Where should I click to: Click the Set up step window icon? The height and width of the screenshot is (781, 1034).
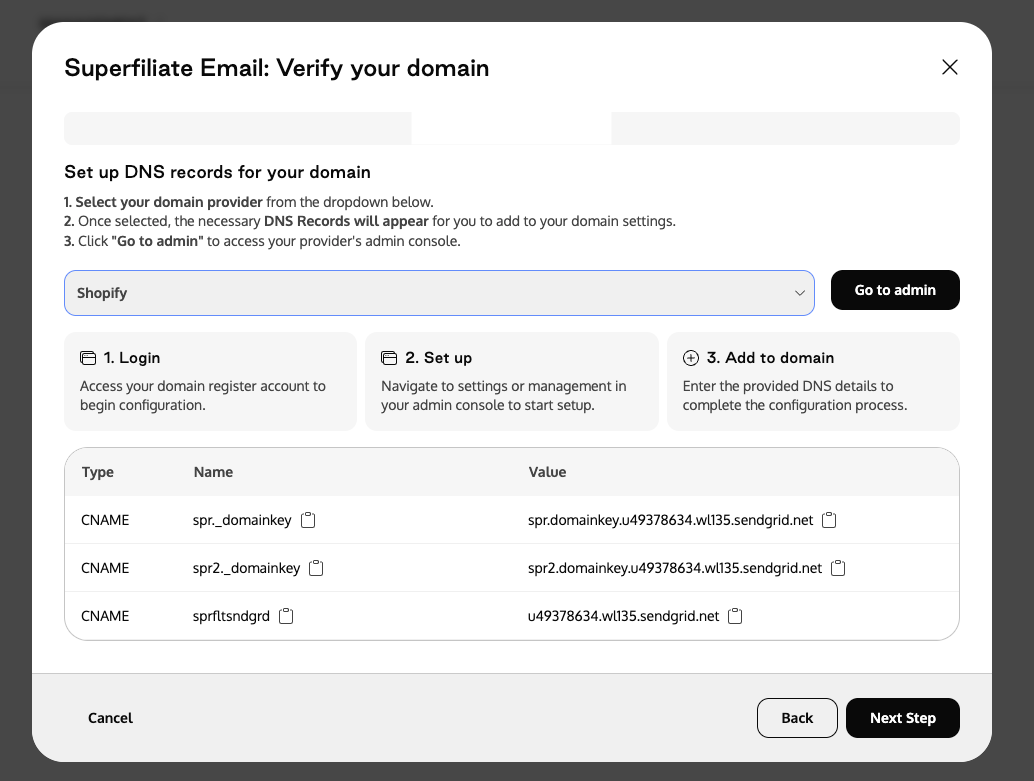coord(389,358)
